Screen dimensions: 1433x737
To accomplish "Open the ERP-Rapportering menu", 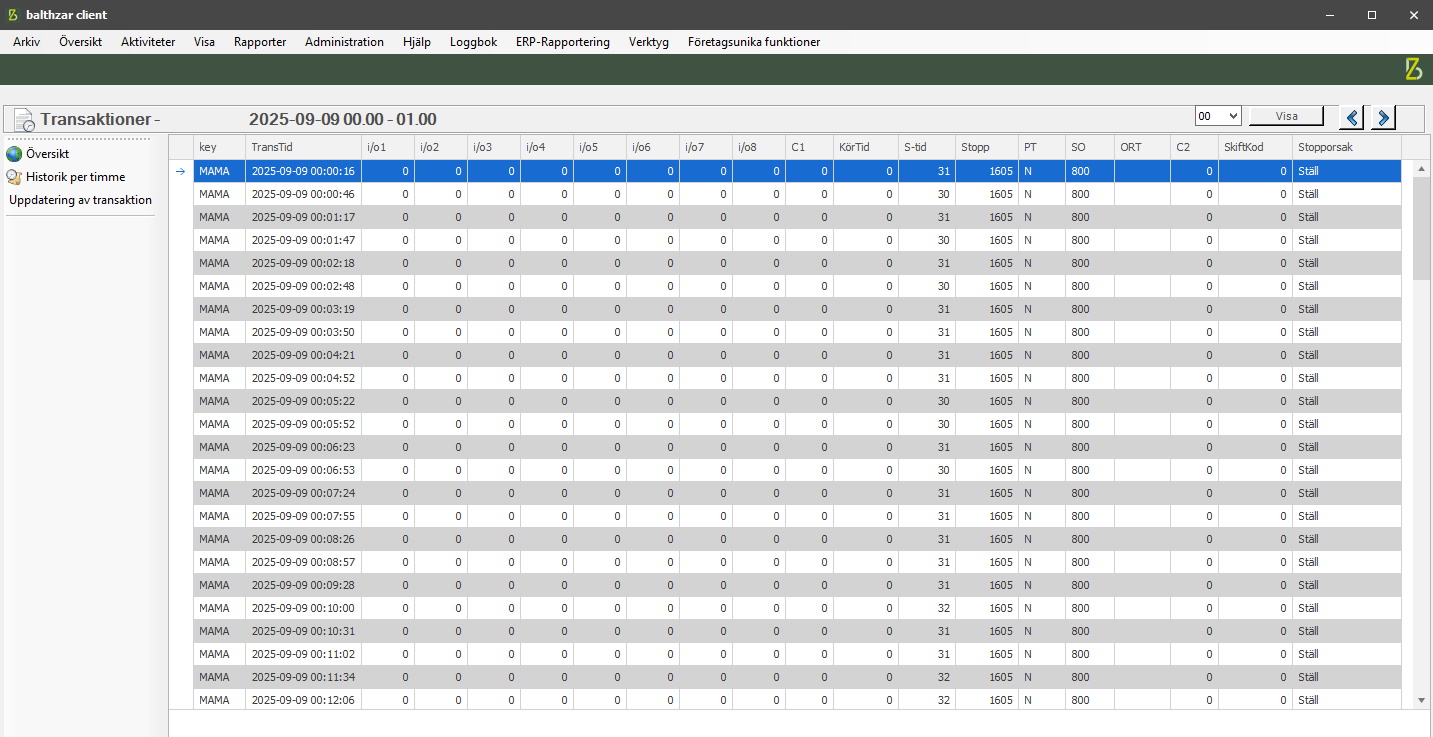I will click(x=563, y=42).
